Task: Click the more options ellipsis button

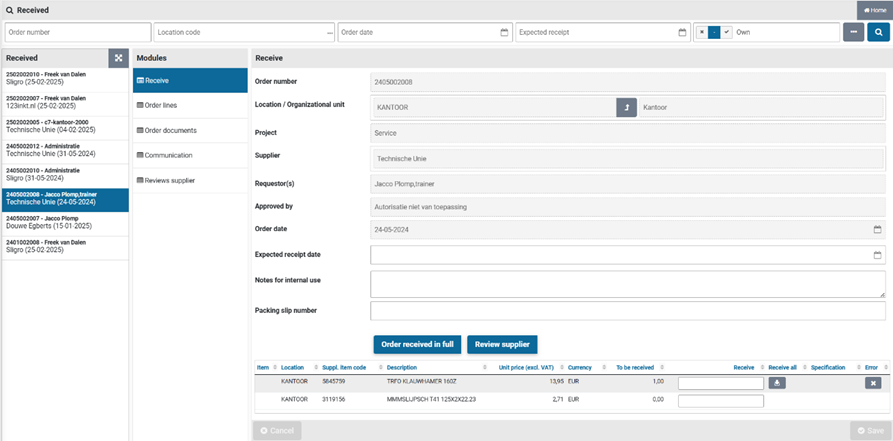Action: (x=853, y=33)
